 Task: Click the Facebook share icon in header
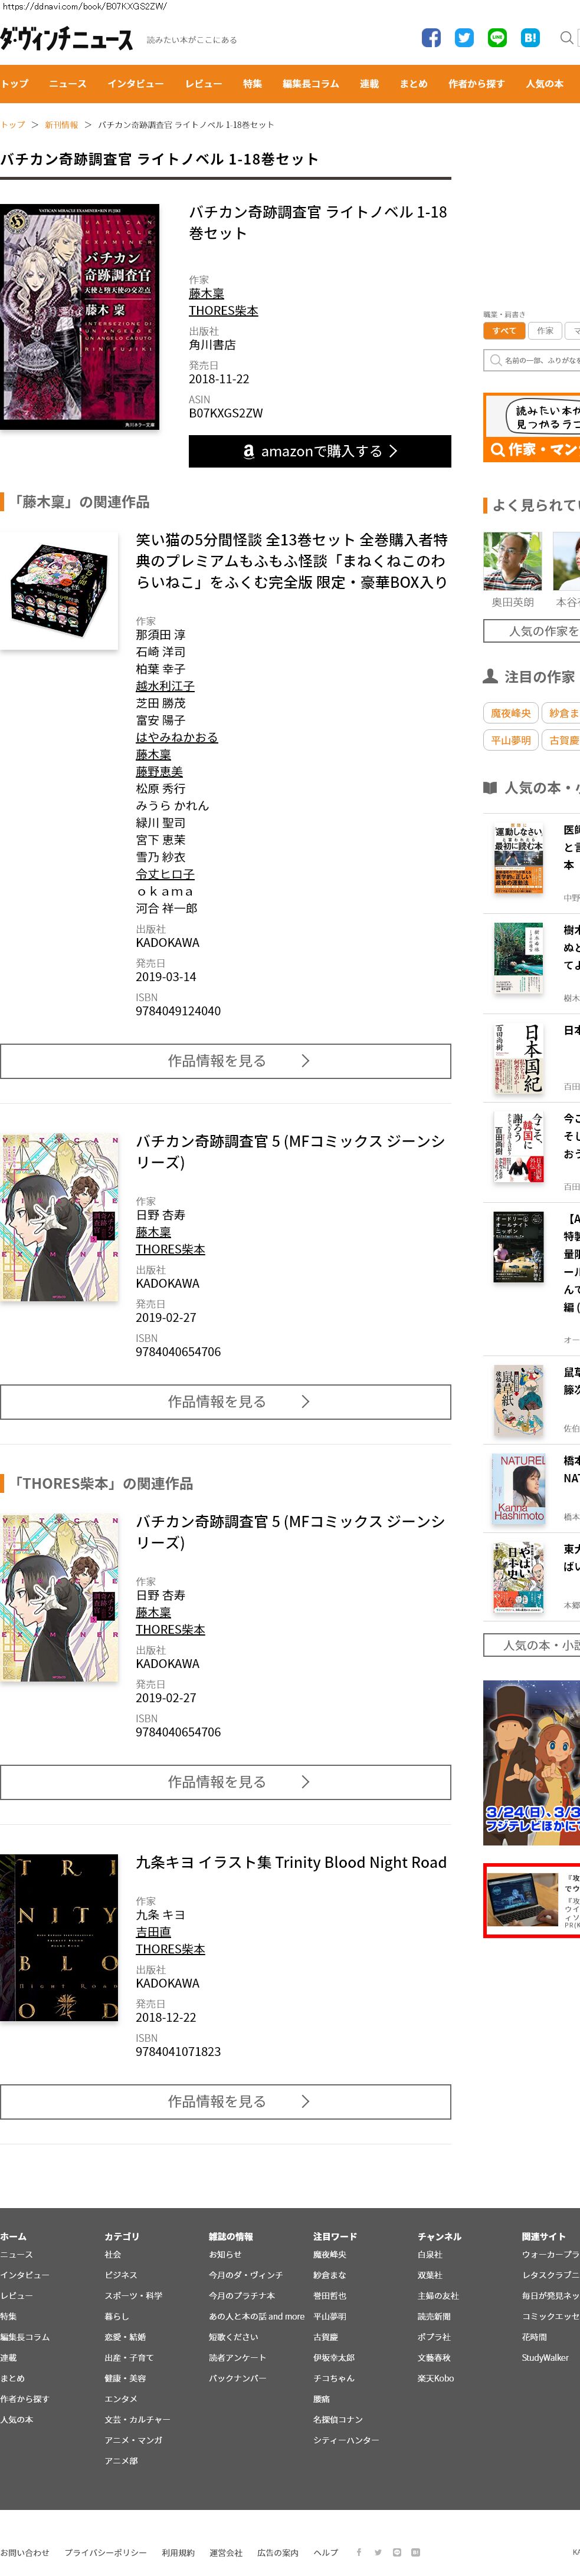(431, 38)
